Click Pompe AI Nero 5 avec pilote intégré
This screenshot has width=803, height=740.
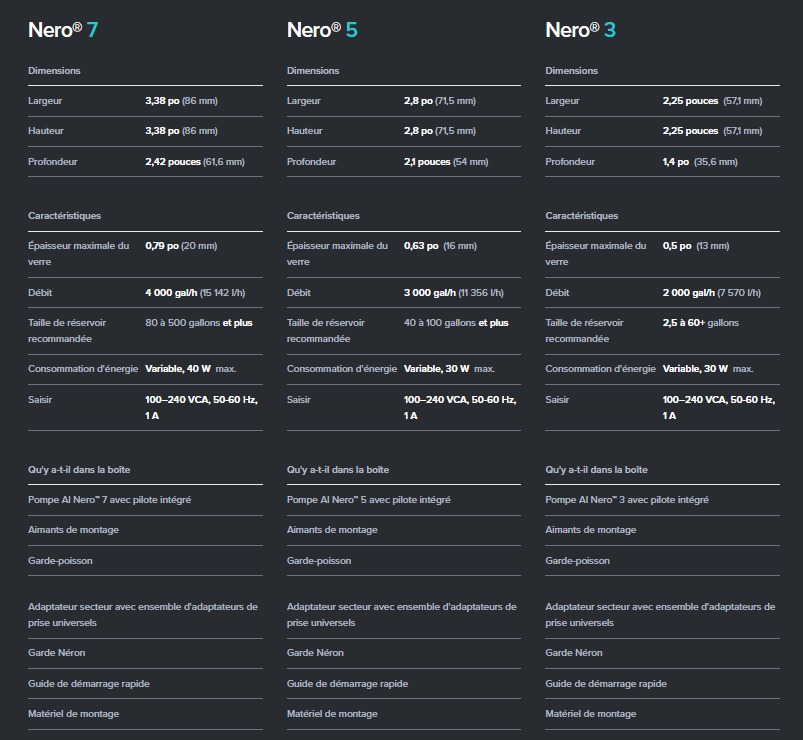click(x=369, y=500)
